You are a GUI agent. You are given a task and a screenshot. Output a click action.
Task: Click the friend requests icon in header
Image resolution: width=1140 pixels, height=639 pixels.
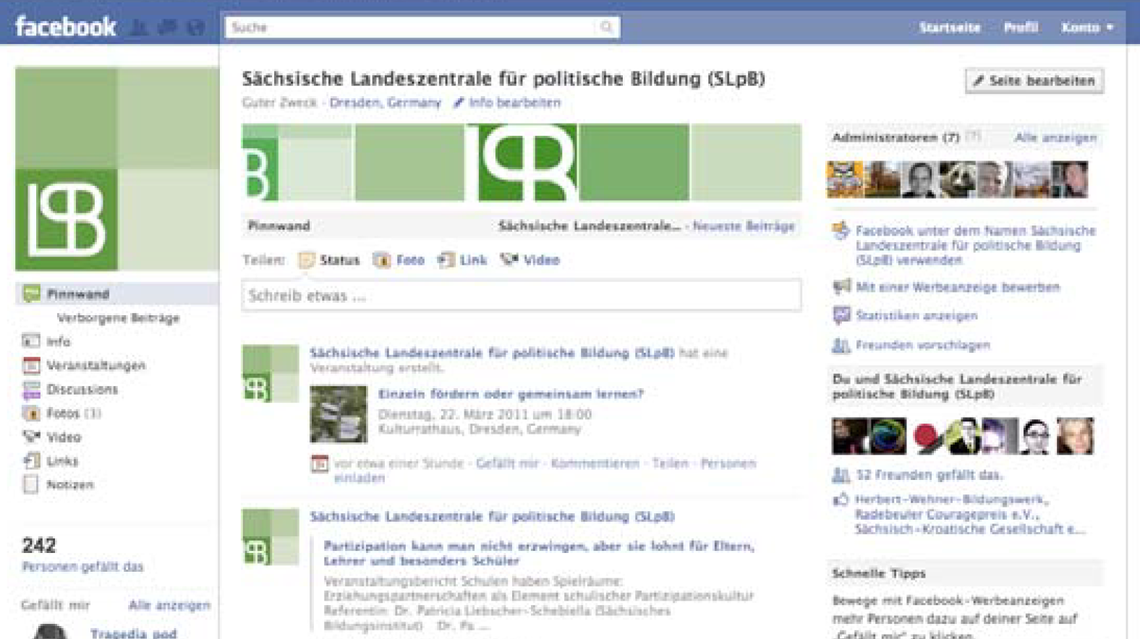(140, 28)
